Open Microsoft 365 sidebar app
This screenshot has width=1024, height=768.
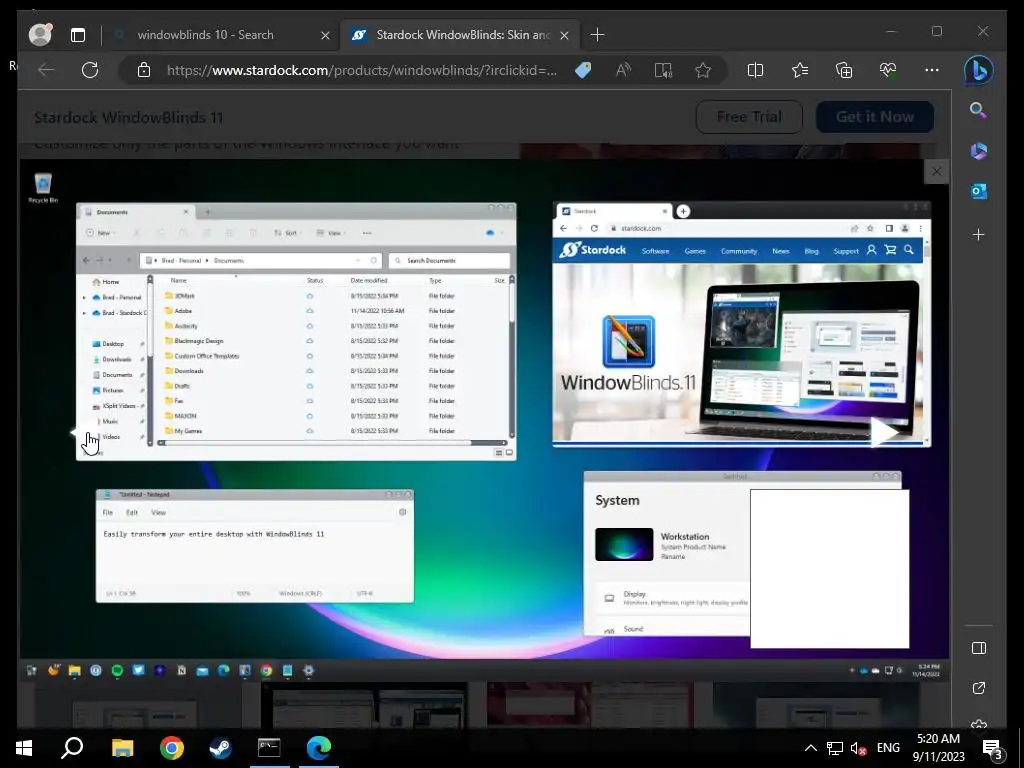point(978,151)
